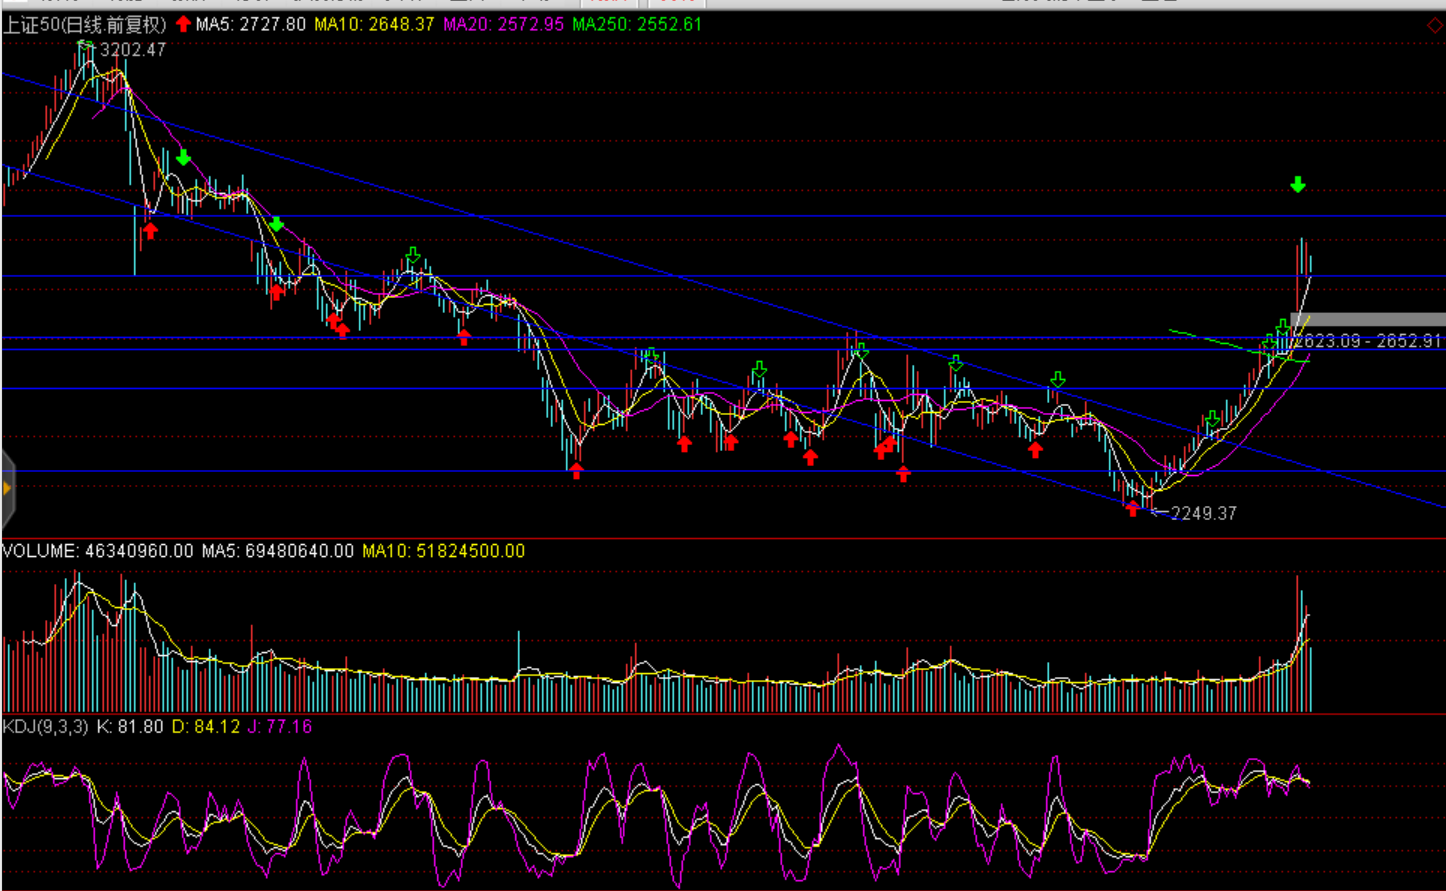Click the gray price marker bar at right edge
This screenshot has height=891, width=1446.
point(1368,320)
